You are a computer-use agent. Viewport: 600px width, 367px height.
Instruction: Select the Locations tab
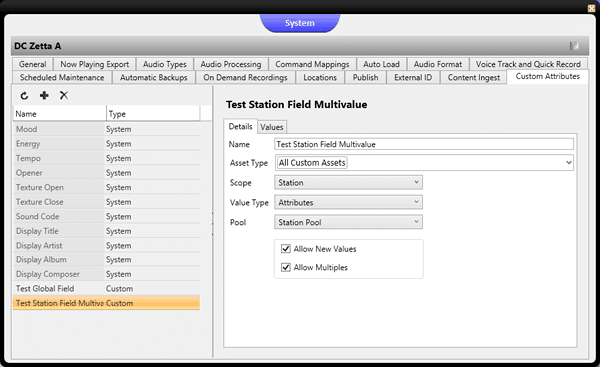click(320, 77)
